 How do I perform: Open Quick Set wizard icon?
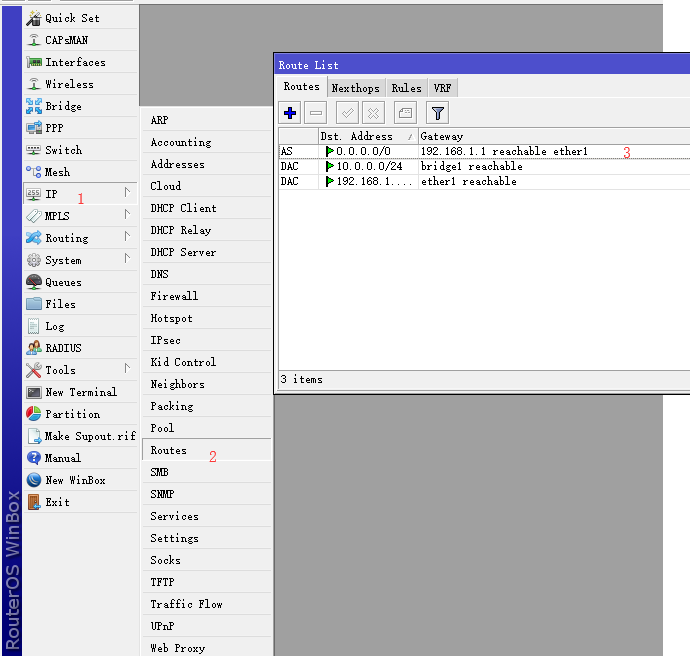(x=34, y=18)
